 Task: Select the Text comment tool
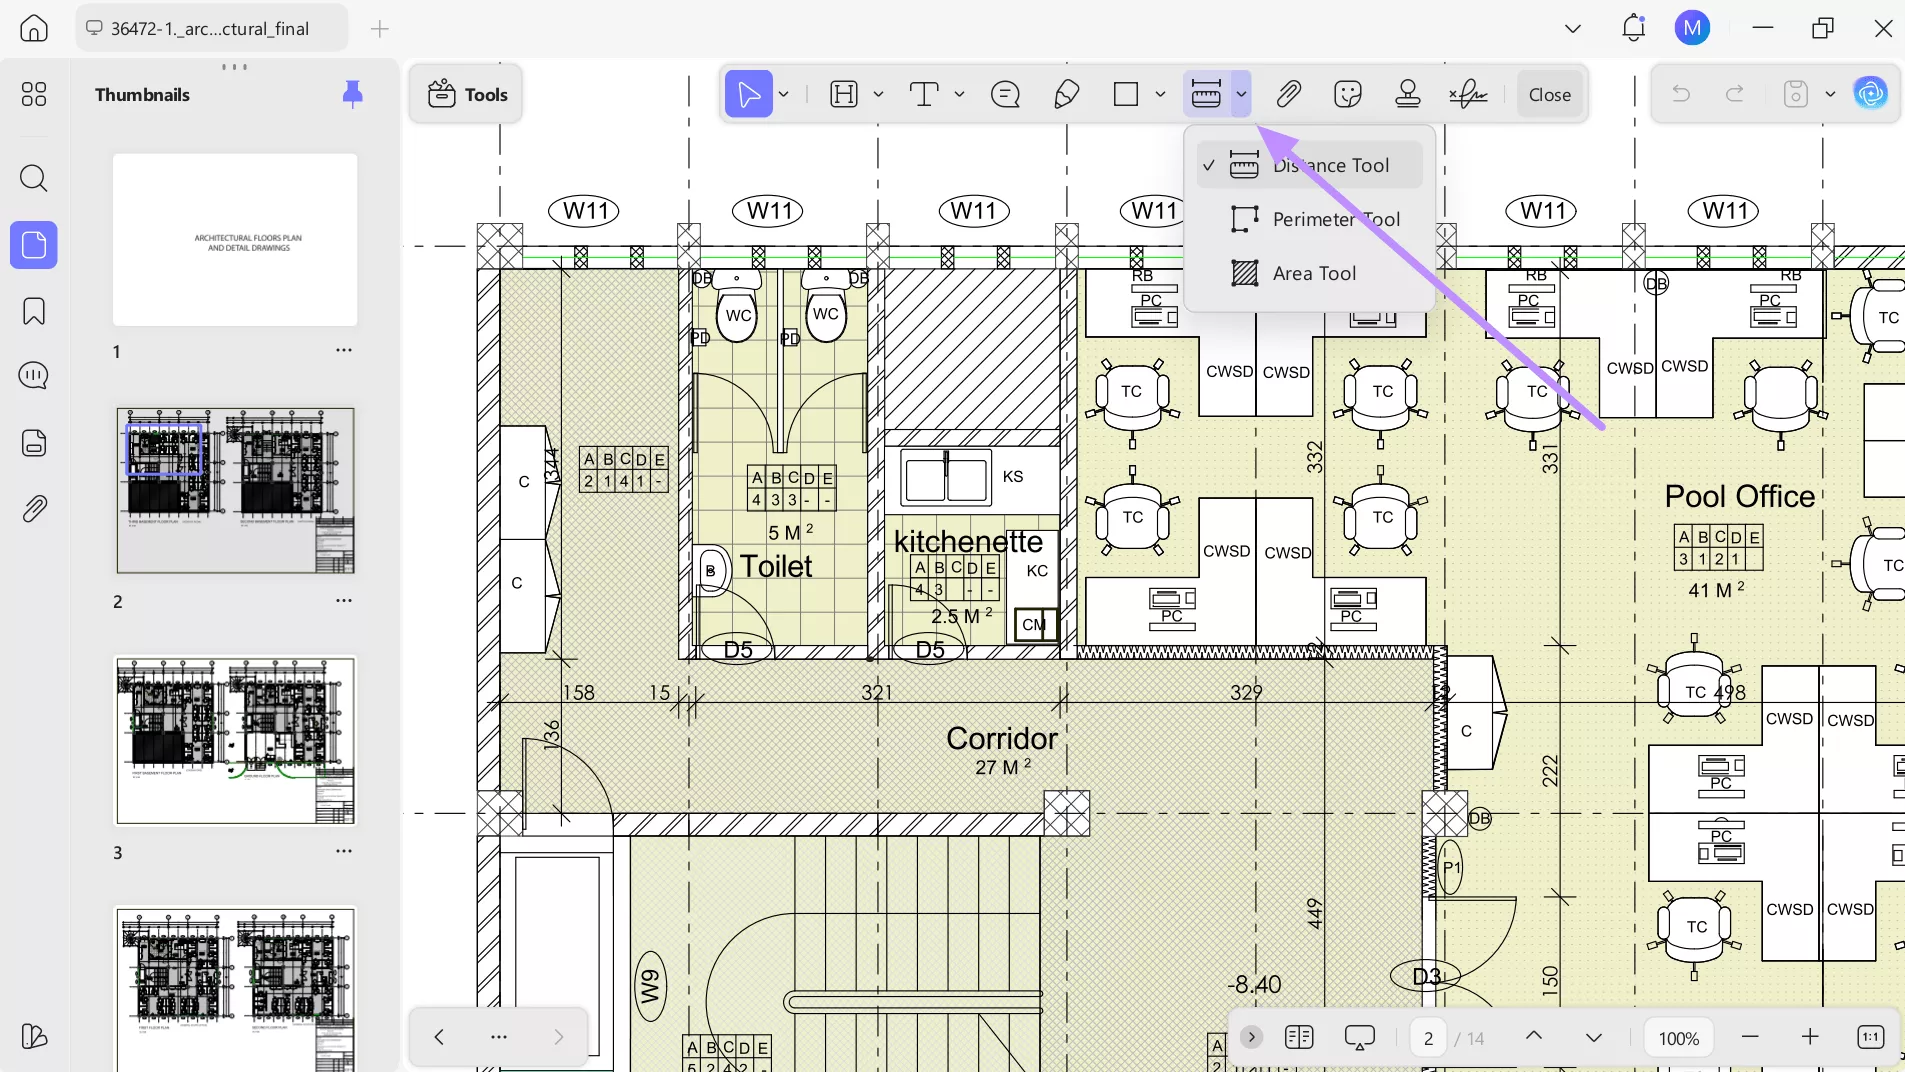(925, 95)
